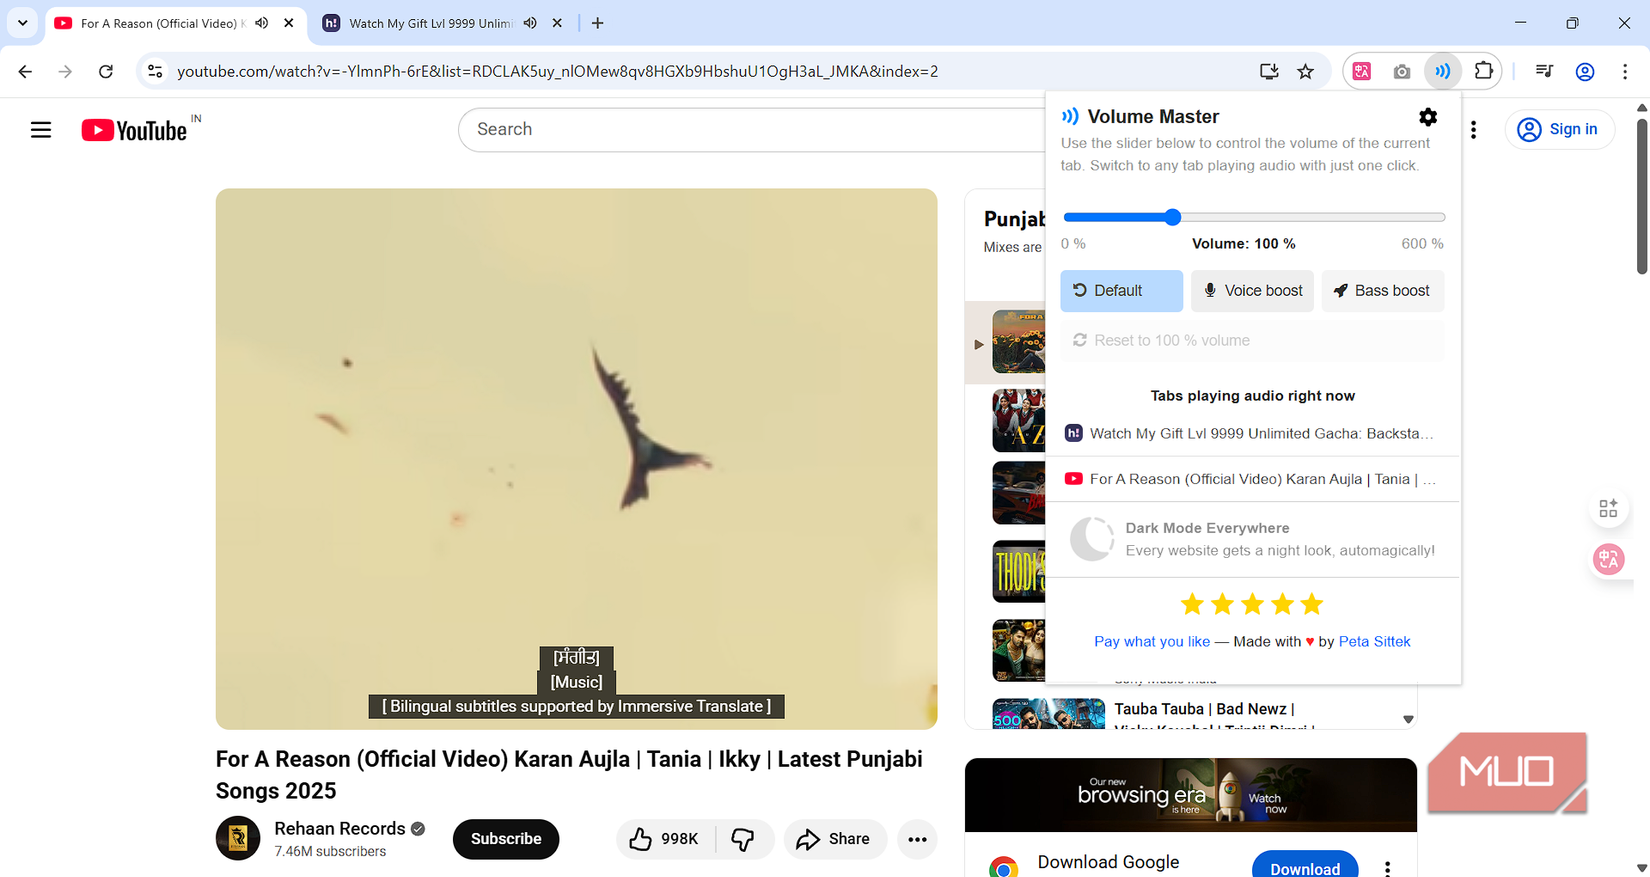Image resolution: width=1650 pixels, height=877 pixels.
Task: Click the video player
Action: pyautogui.click(x=576, y=459)
